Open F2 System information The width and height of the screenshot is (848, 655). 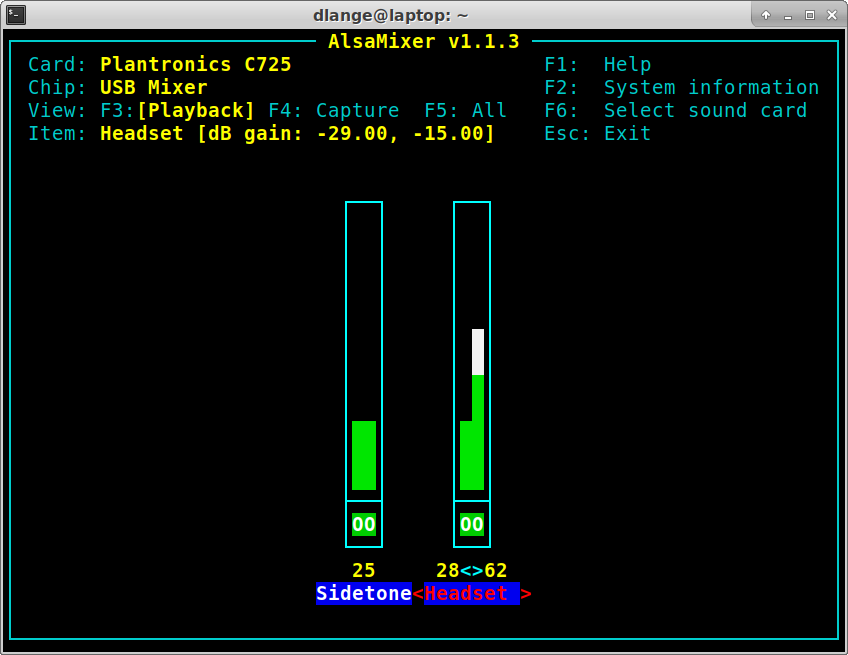(681, 88)
